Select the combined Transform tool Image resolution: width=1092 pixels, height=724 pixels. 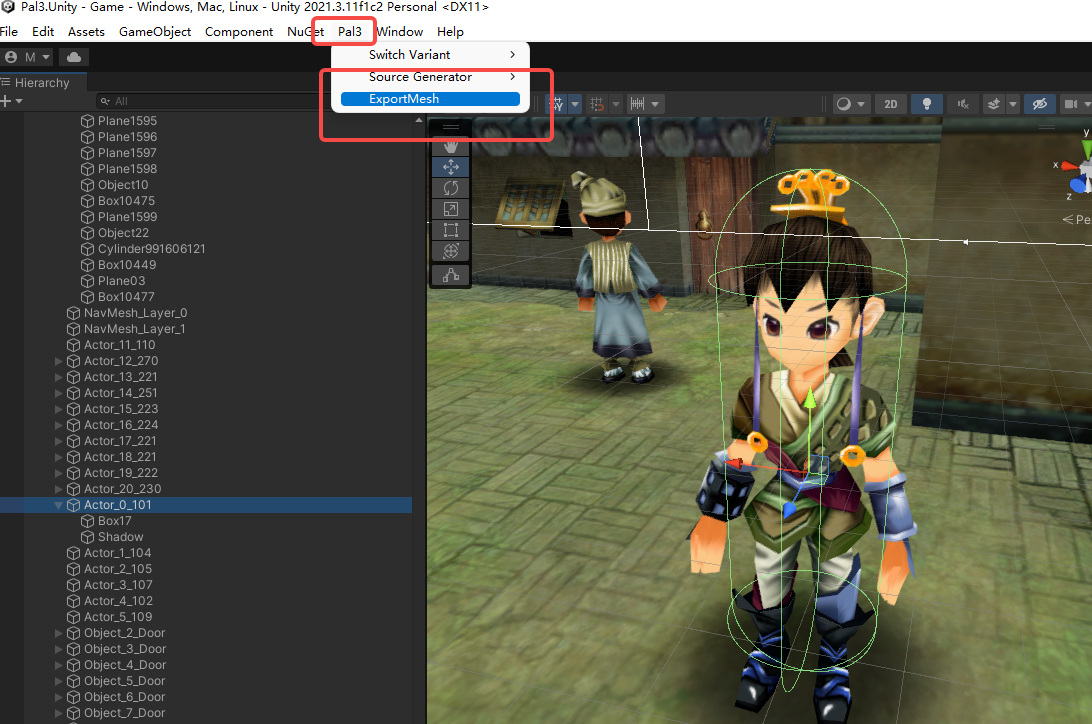[x=450, y=249]
